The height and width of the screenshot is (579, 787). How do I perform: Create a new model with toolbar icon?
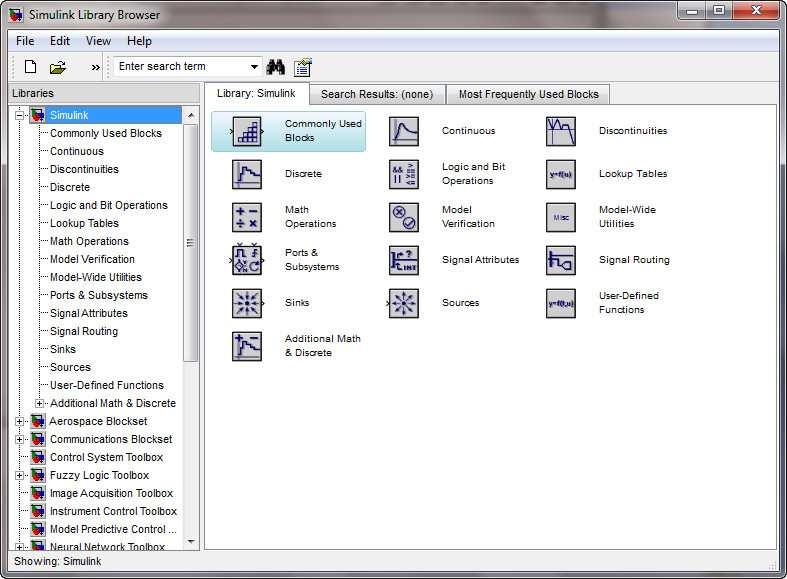31,67
